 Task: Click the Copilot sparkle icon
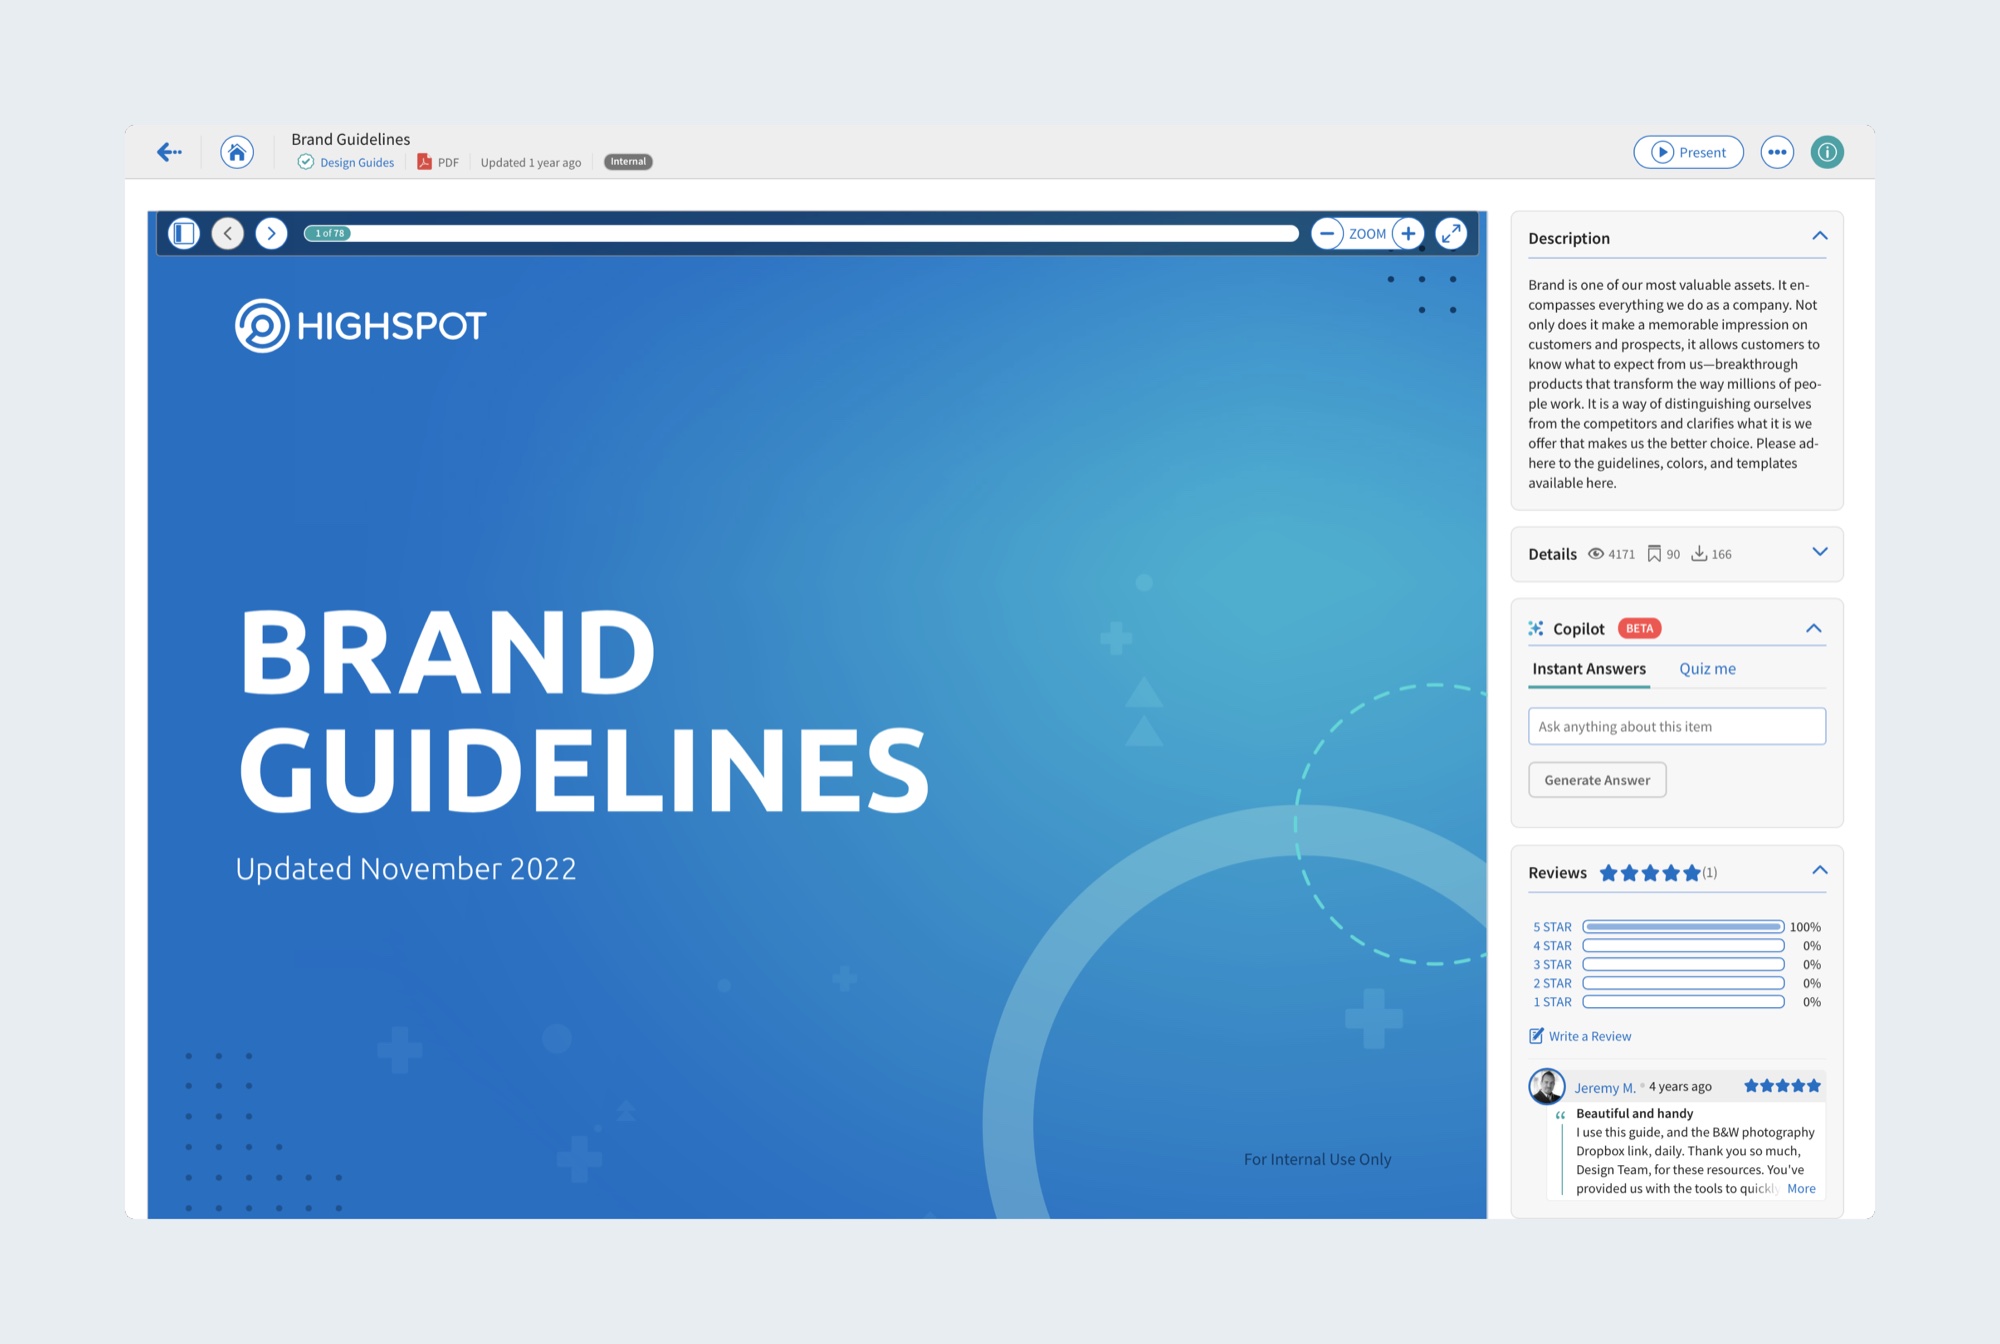point(1536,628)
